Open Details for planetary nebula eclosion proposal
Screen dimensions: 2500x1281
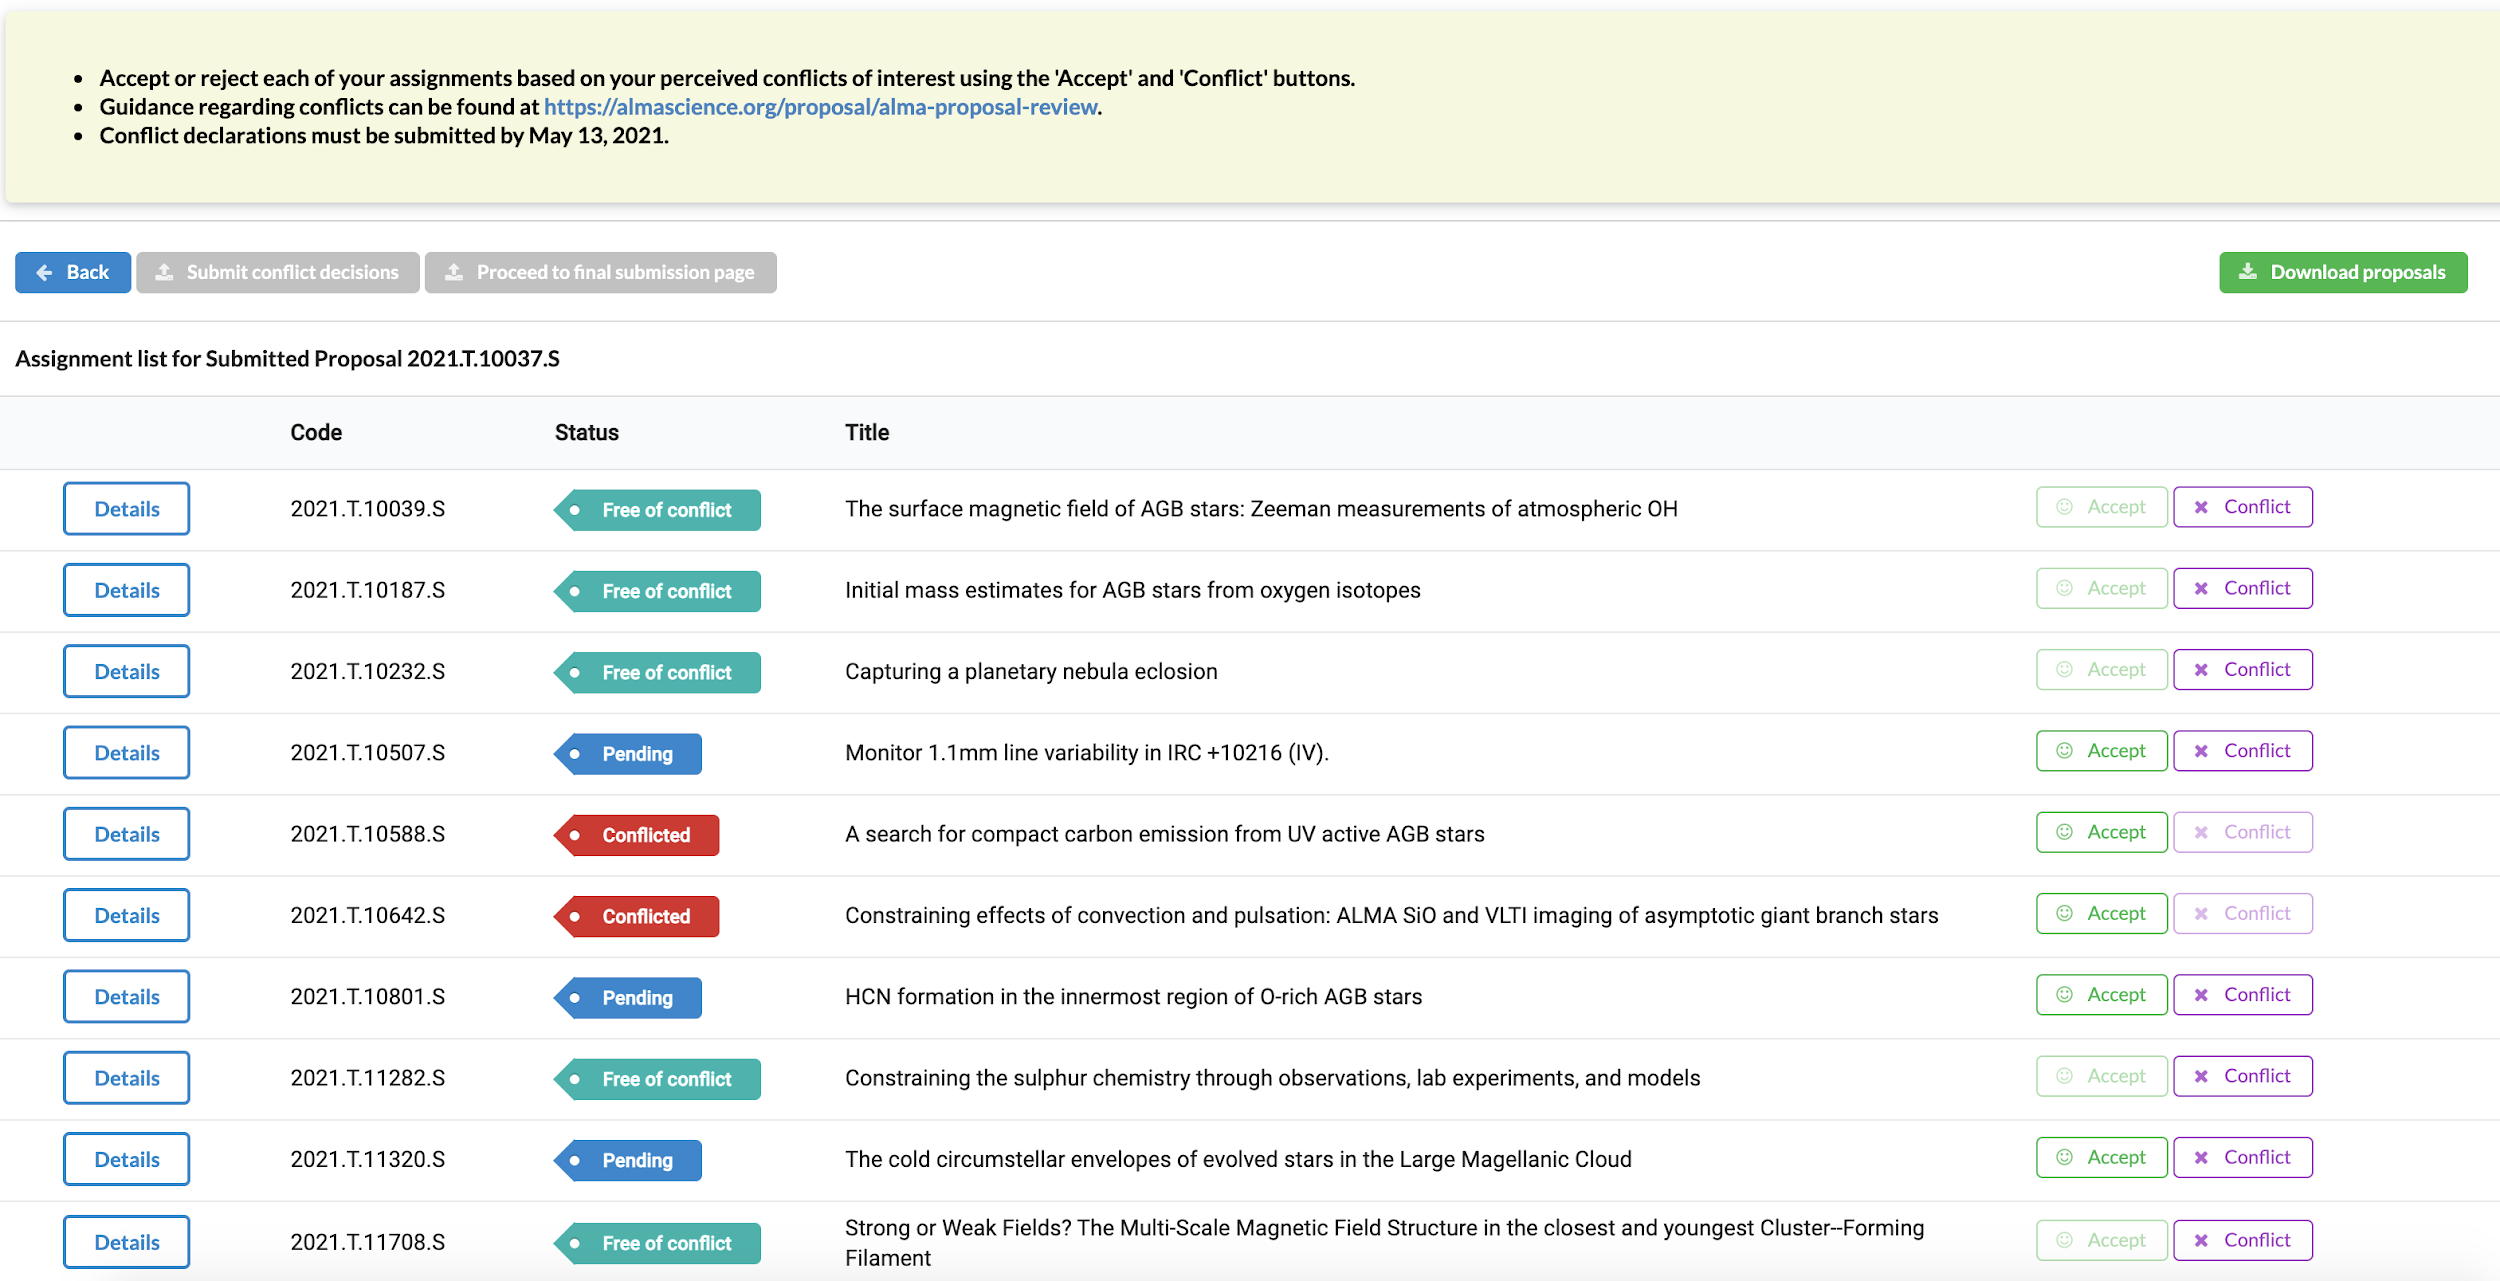126,672
